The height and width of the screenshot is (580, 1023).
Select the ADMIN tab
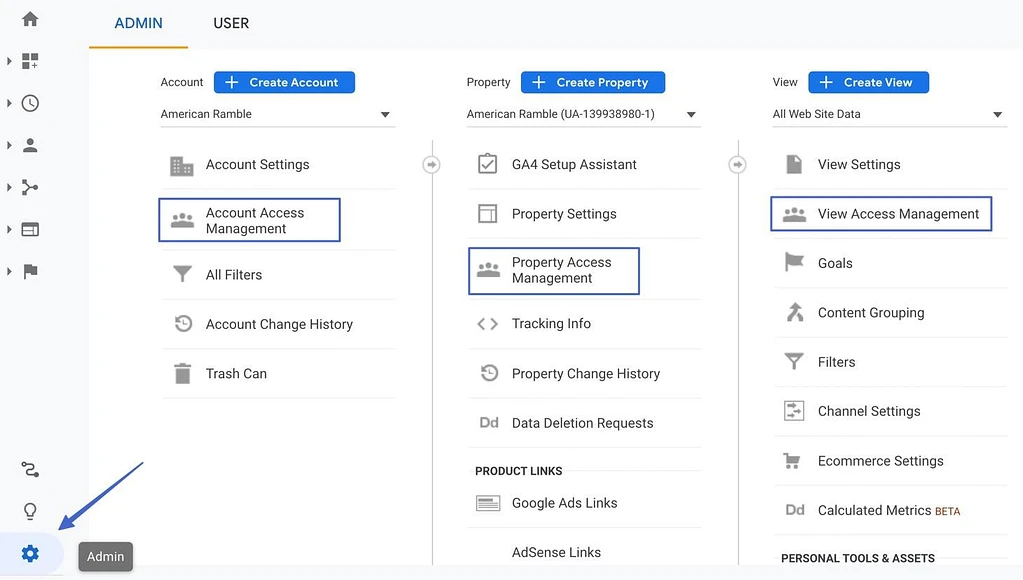point(138,23)
